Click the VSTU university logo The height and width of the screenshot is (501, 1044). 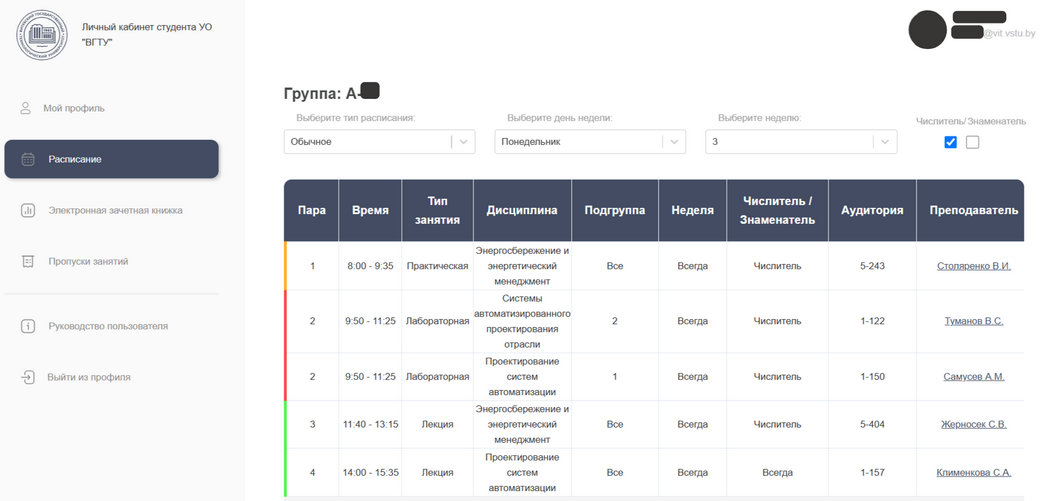[41, 34]
